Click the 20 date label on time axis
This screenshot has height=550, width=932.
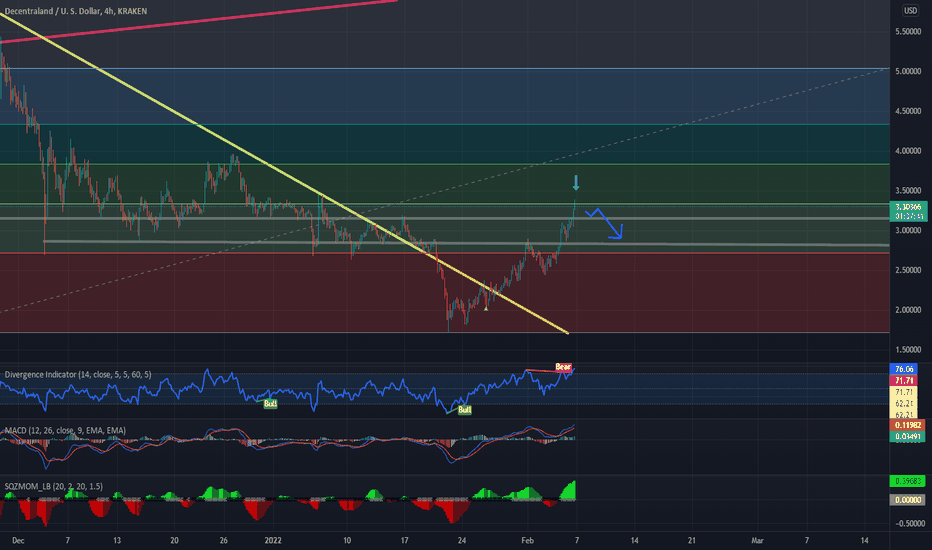pos(174,540)
